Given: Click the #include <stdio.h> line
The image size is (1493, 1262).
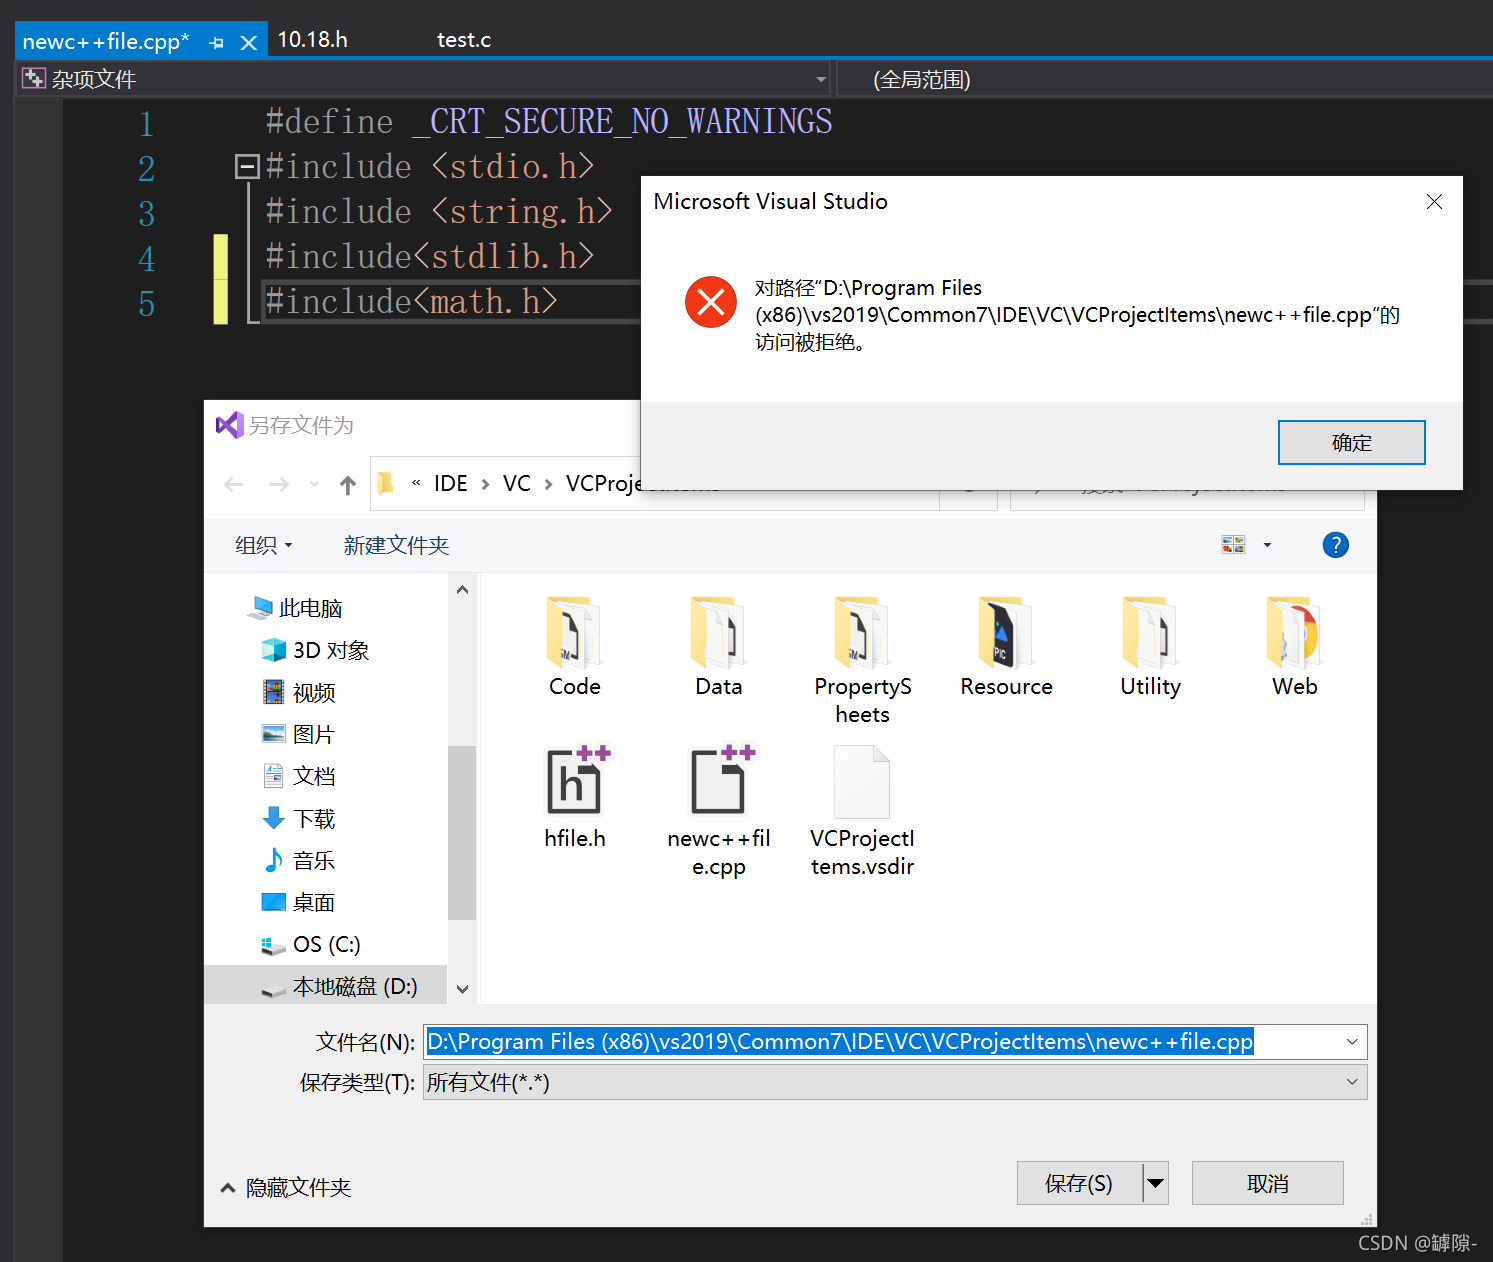Looking at the screenshot, I should click(x=430, y=167).
